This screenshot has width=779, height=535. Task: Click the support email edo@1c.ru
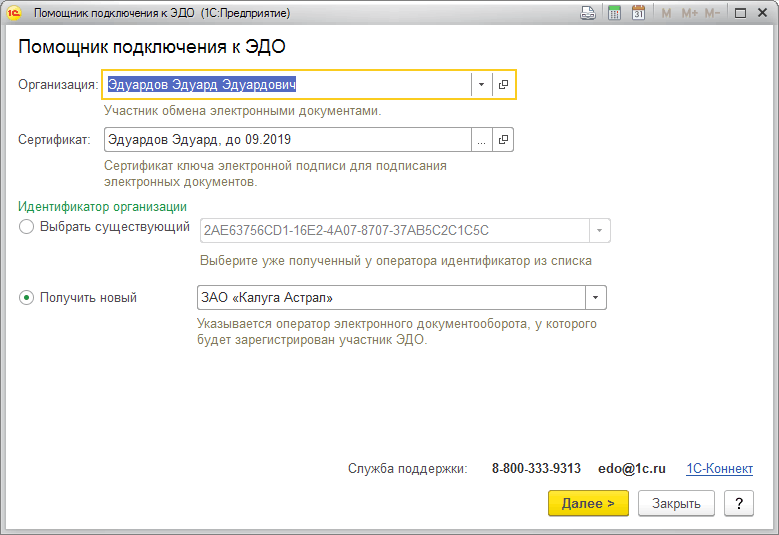[x=631, y=468]
